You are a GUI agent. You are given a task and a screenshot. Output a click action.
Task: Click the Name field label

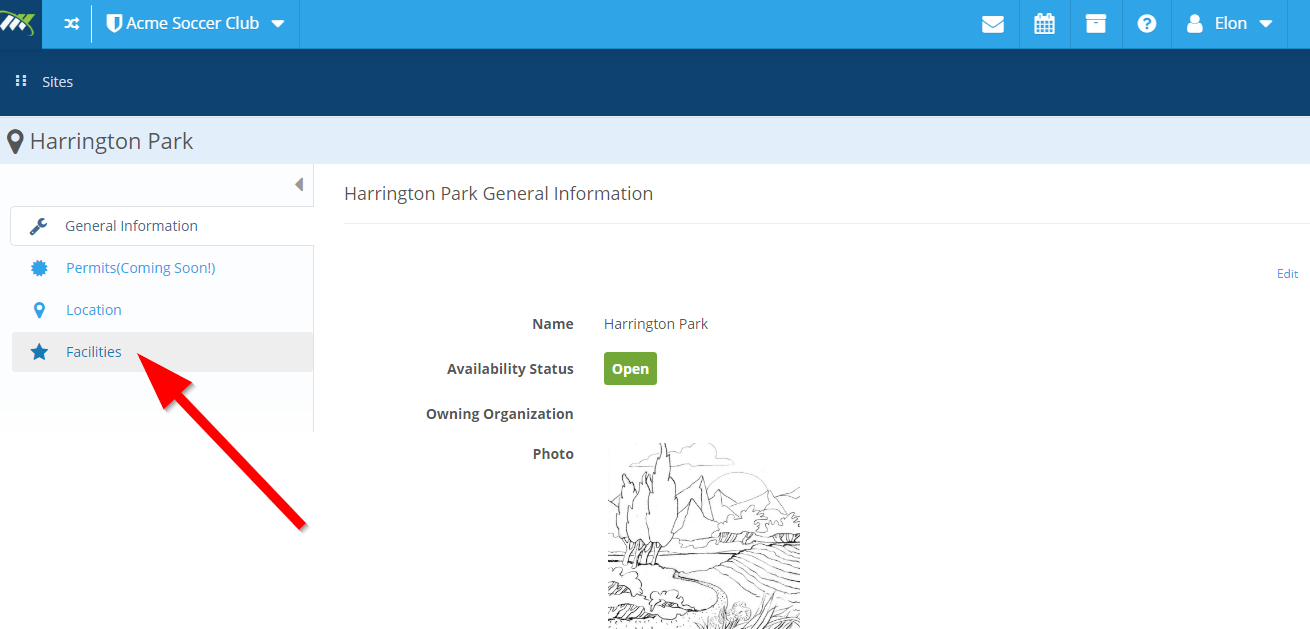click(x=553, y=324)
